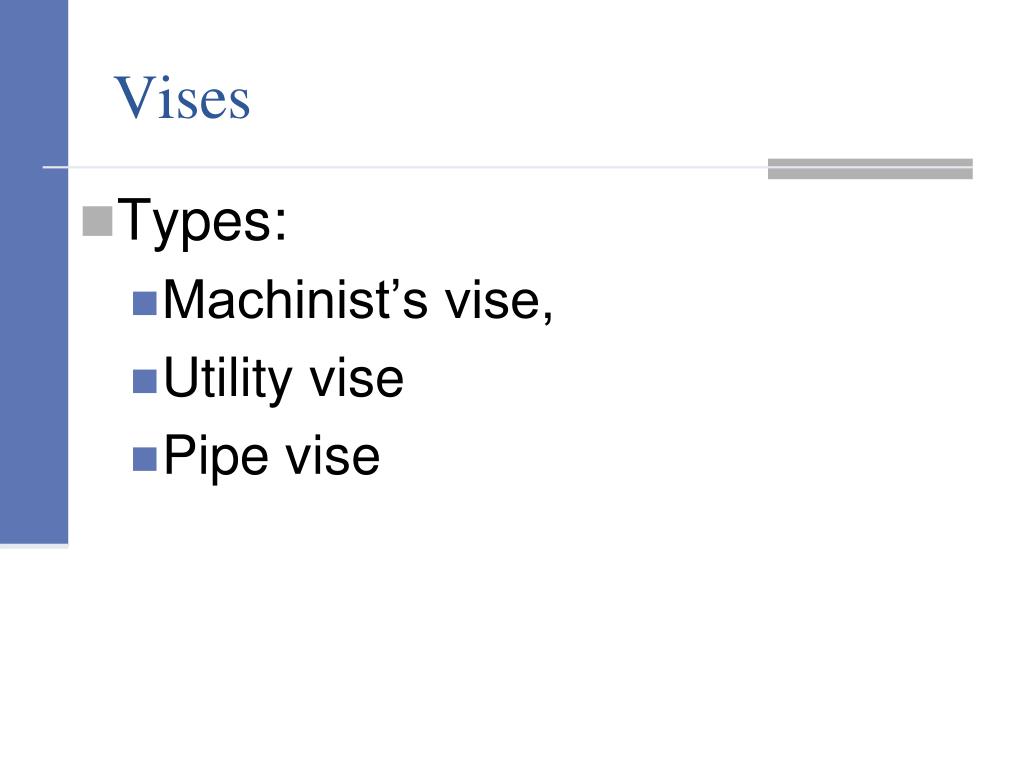Select the gray double bar decoration at right

pos(870,168)
